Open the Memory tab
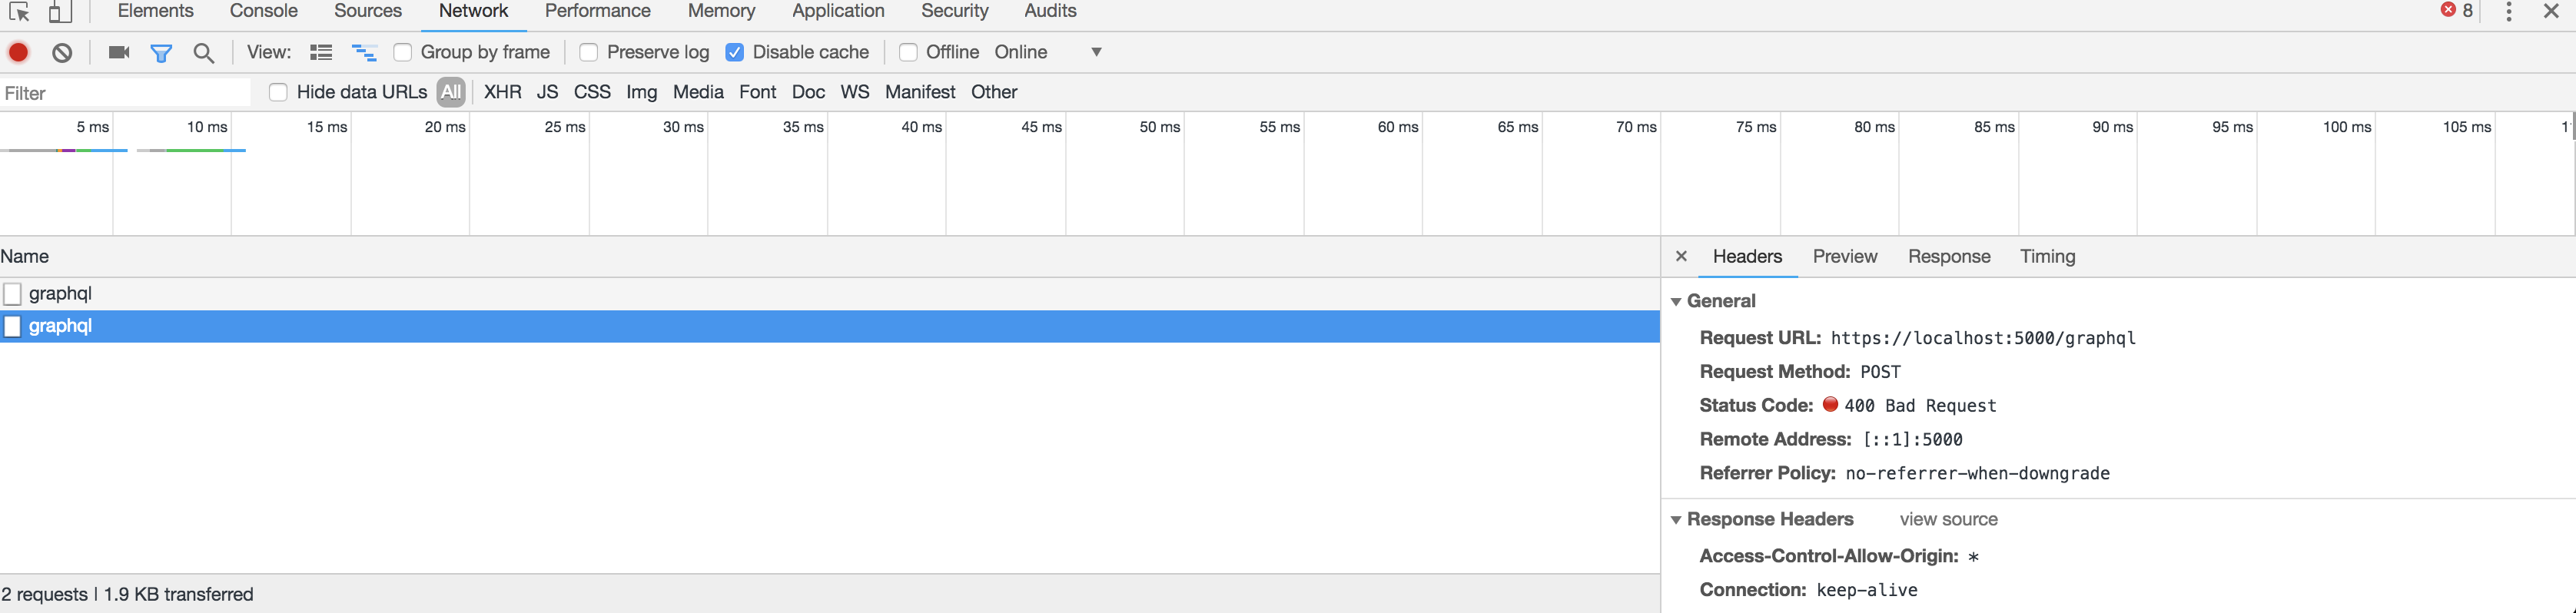Viewport: 2576px width, 613px height. pos(721,12)
